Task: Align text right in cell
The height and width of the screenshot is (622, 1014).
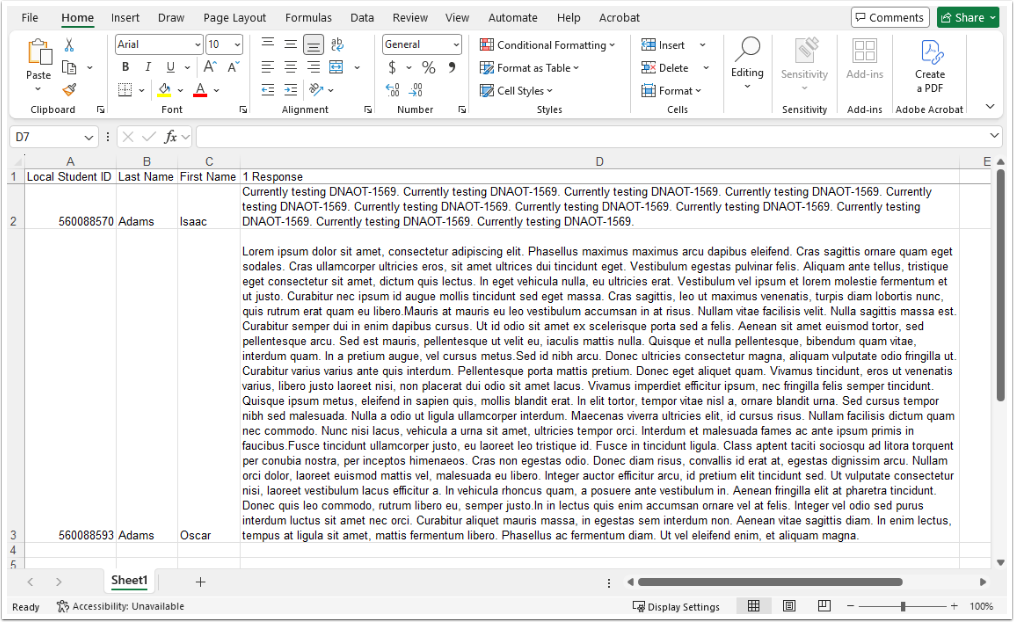Action: [313, 67]
